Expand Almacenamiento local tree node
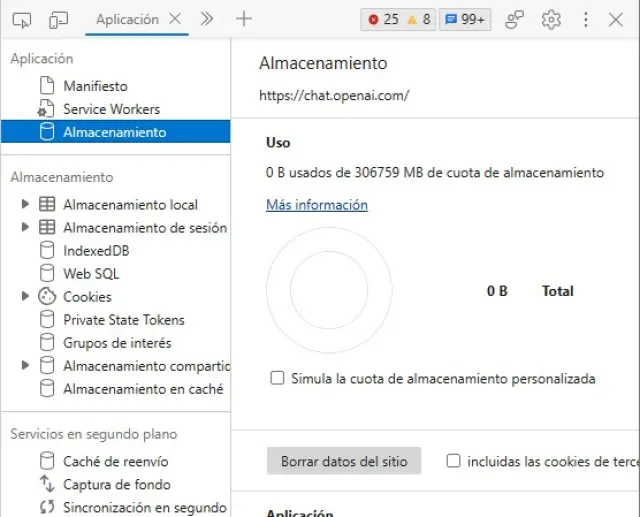640x517 pixels. click(26, 205)
